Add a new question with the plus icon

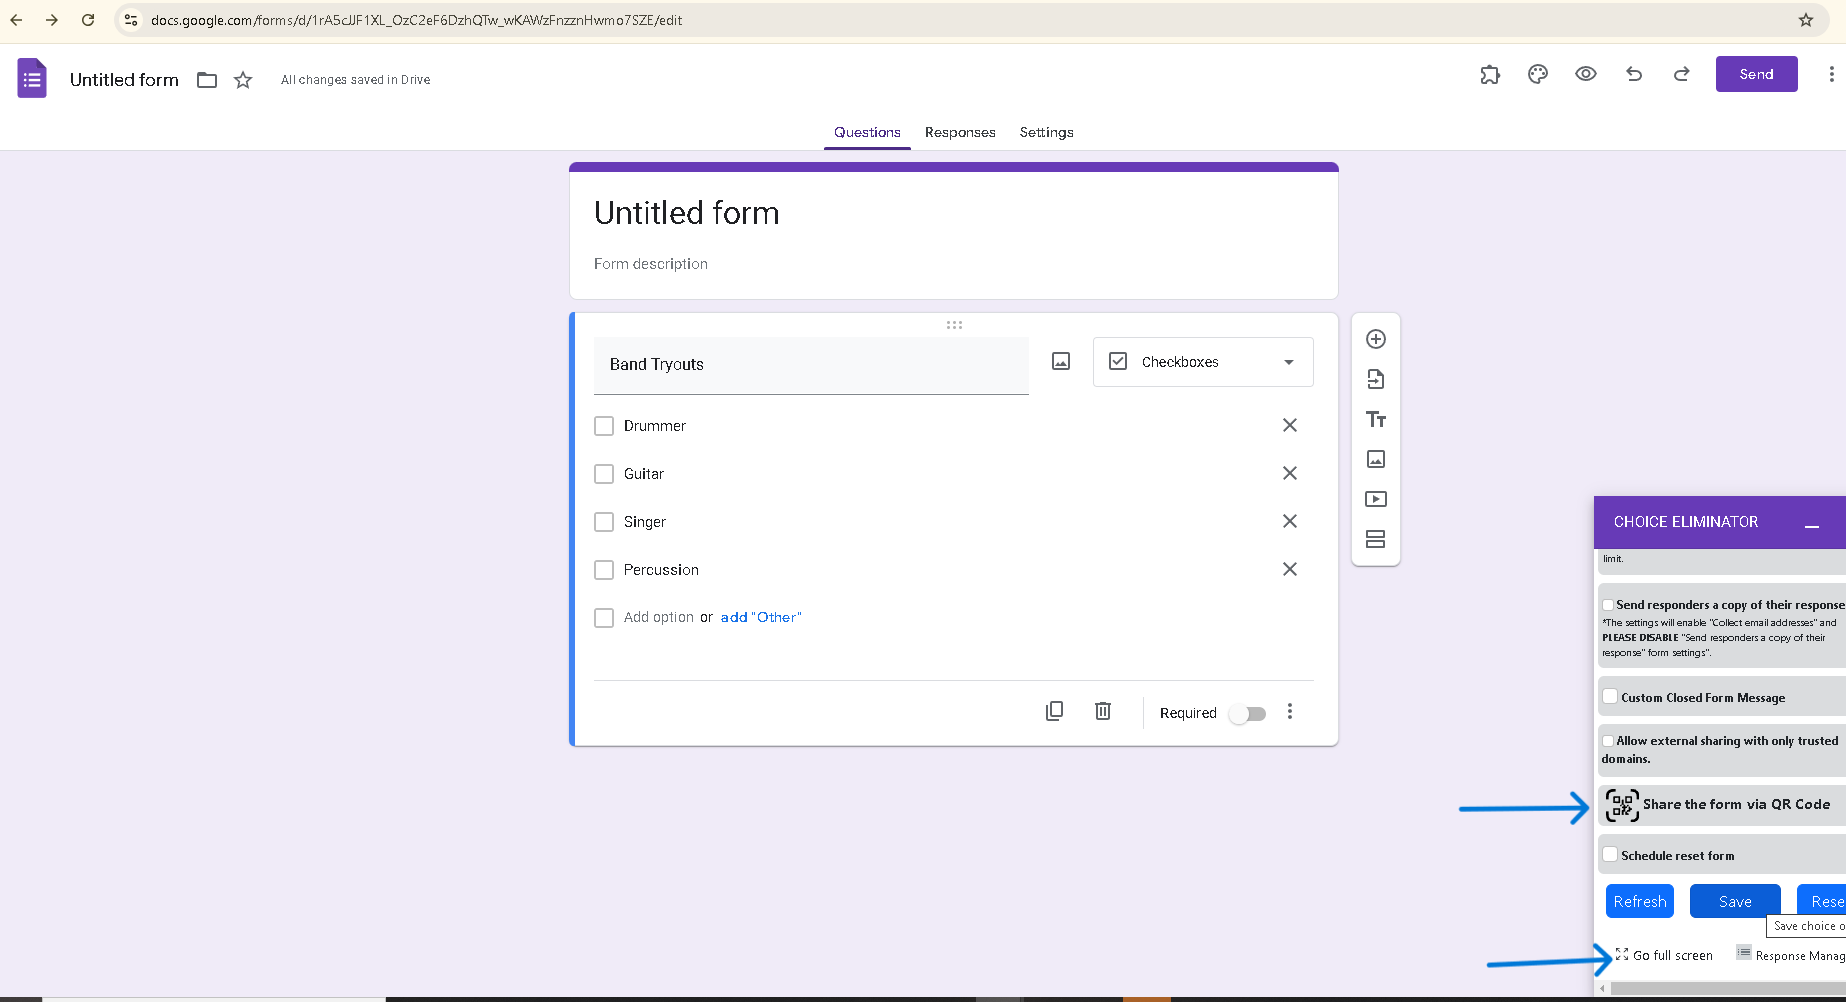pos(1376,339)
